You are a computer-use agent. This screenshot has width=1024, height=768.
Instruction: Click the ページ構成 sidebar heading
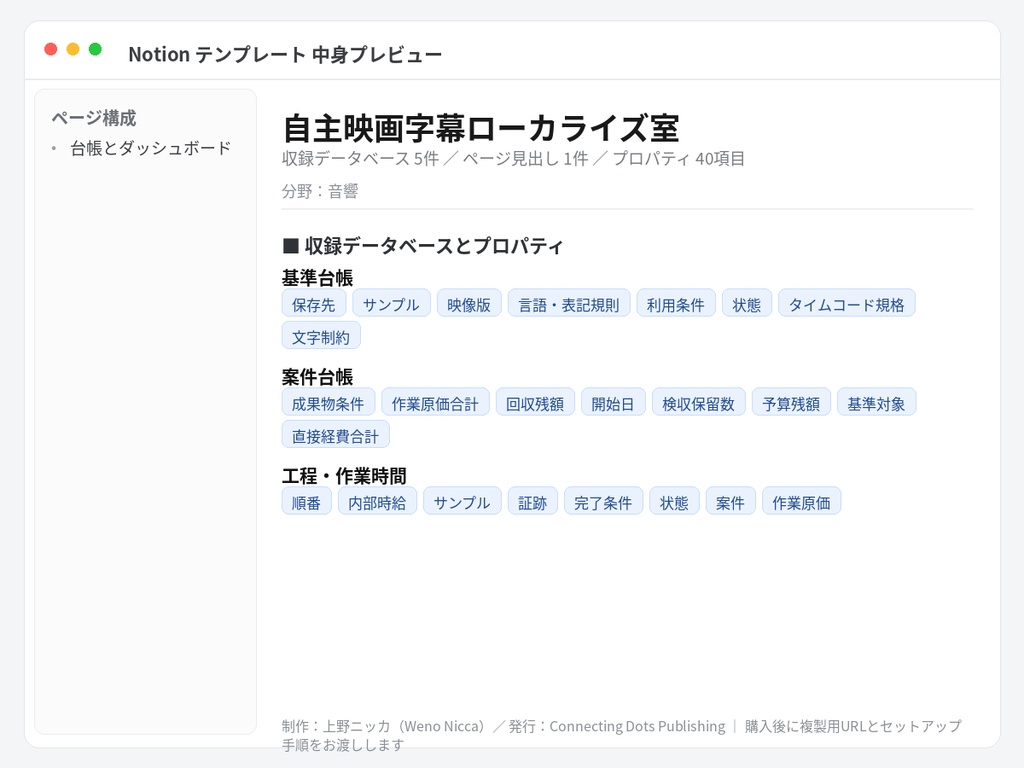[94, 118]
